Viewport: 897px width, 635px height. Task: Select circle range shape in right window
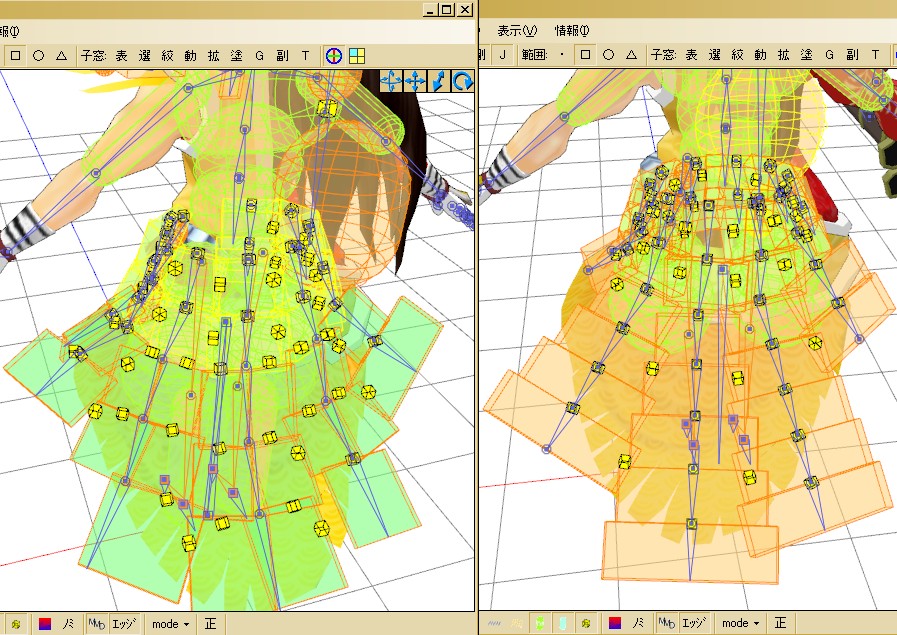608,55
